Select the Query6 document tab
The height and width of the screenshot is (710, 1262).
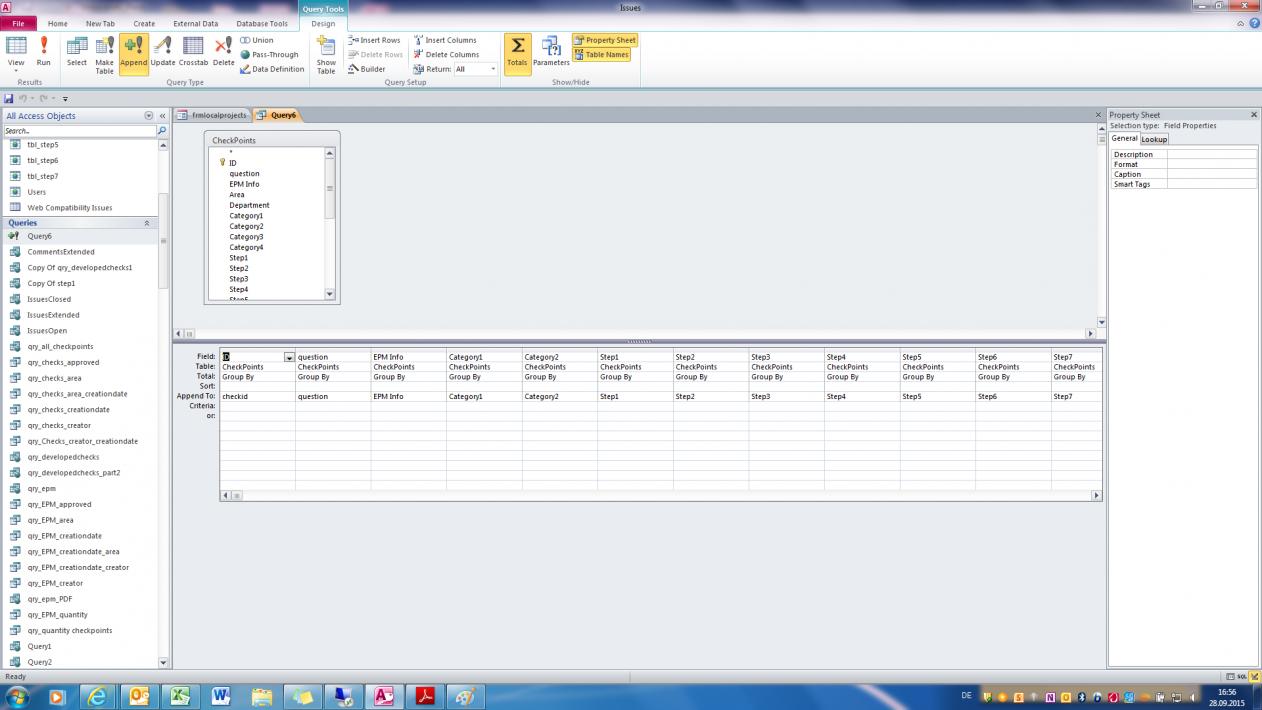click(x=277, y=115)
